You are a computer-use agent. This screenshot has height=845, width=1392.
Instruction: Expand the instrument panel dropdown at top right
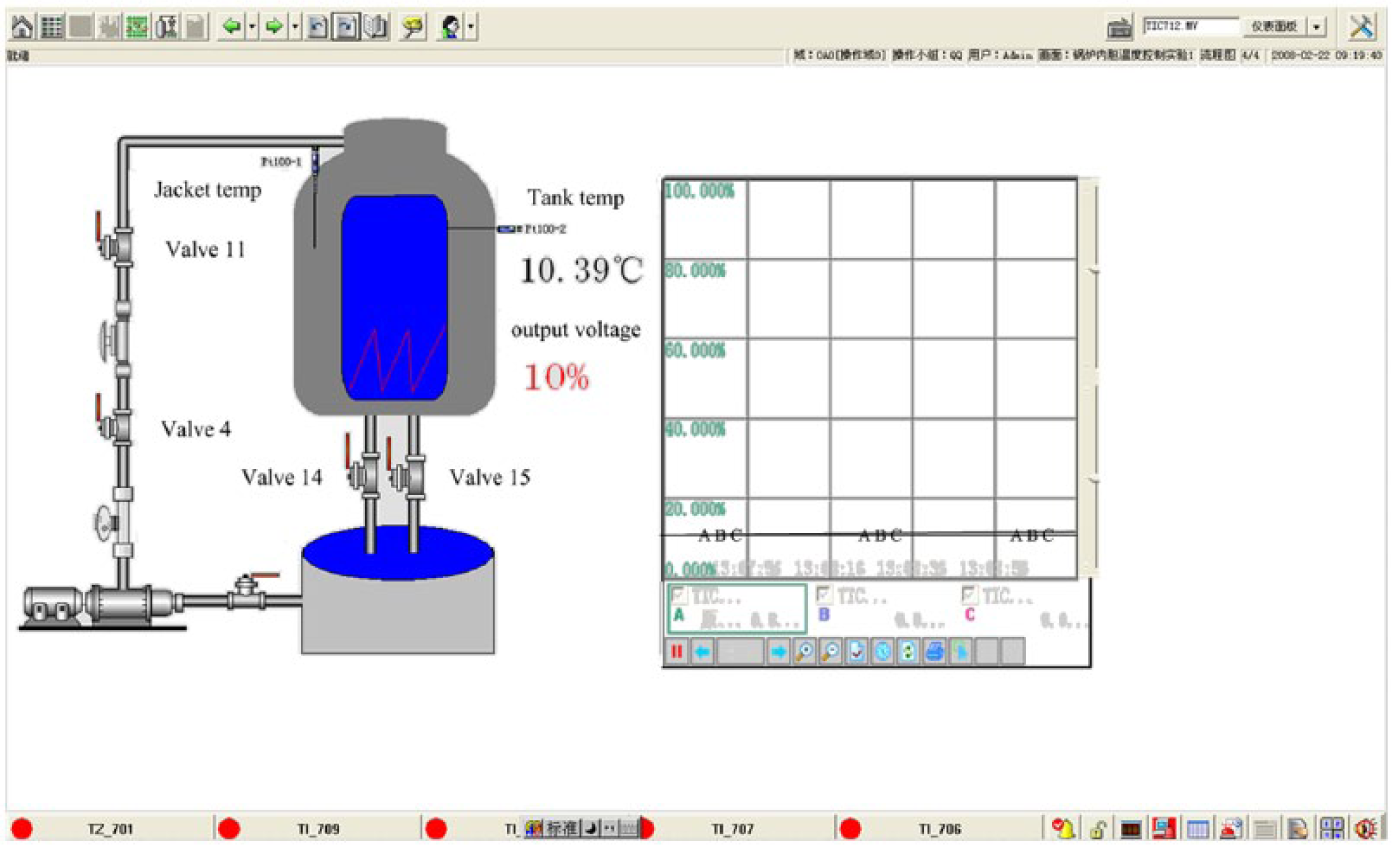pyautogui.click(x=1317, y=27)
